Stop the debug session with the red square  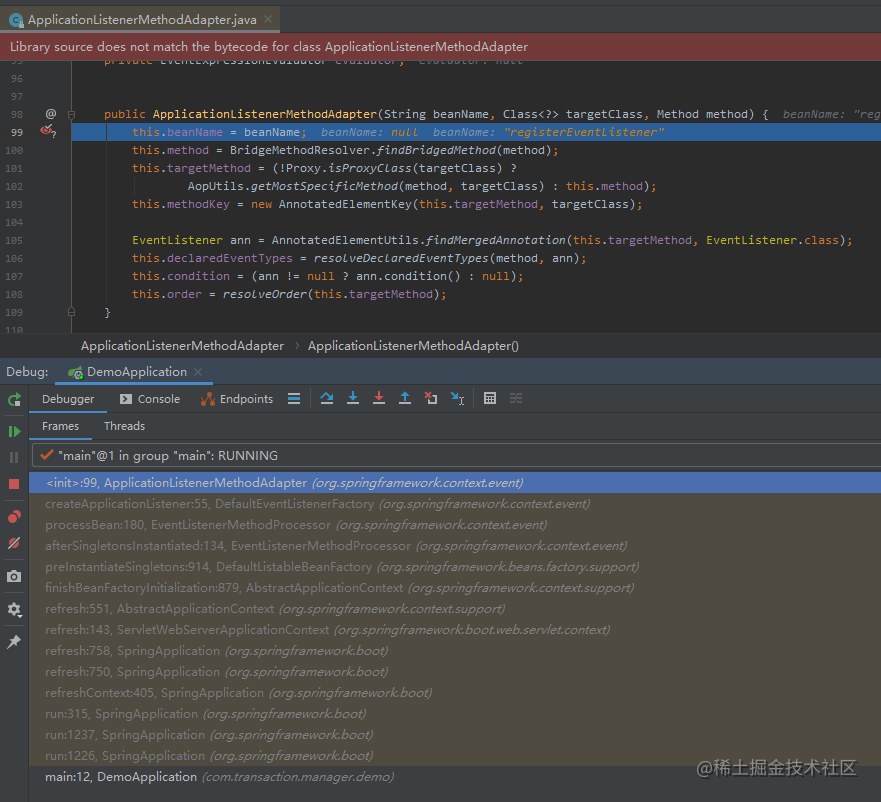pyautogui.click(x=14, y=484)
